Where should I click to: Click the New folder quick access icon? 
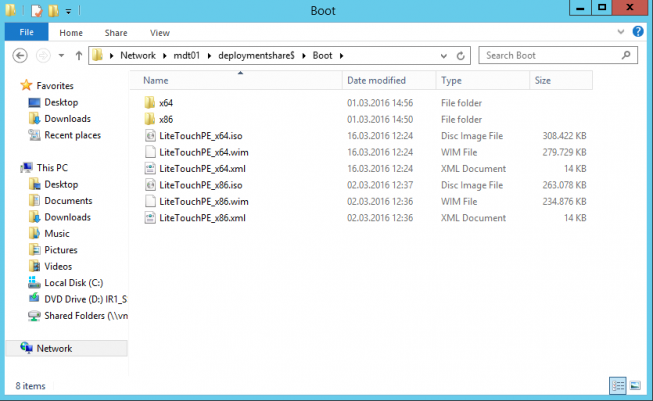pyautogui.click(x=53, y=10)
